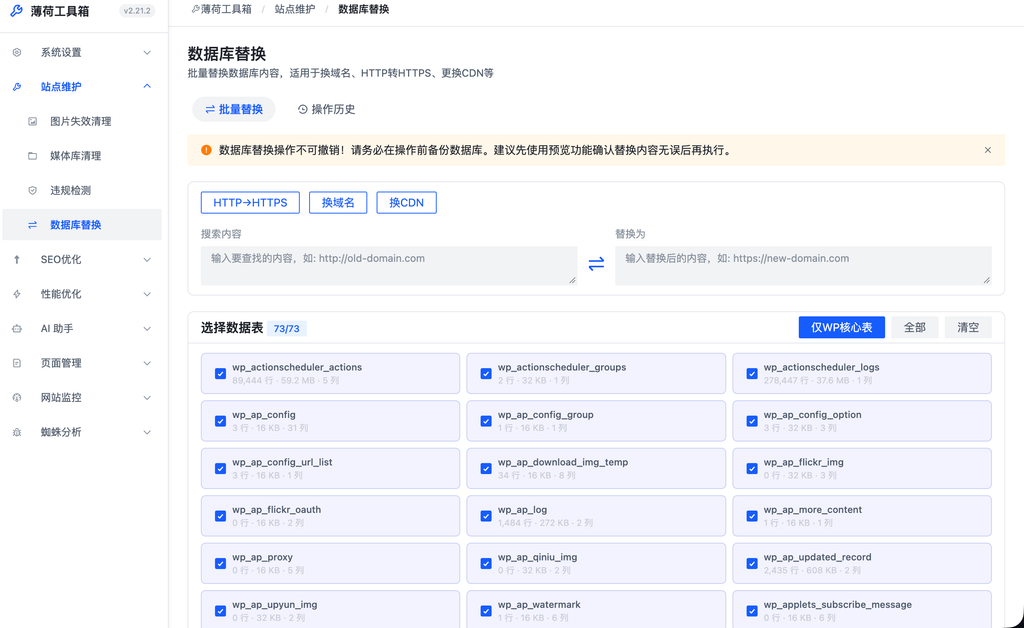This screenshot has height=628, width=1024.
Task: Switch to the 批量替换 tab
Action: coord(234,110)
